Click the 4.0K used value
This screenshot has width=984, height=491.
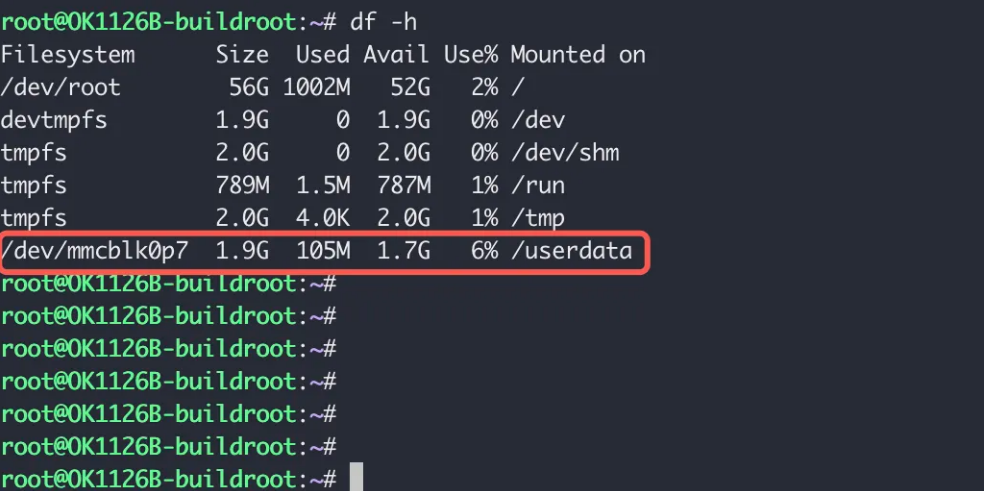coord(322,218)
